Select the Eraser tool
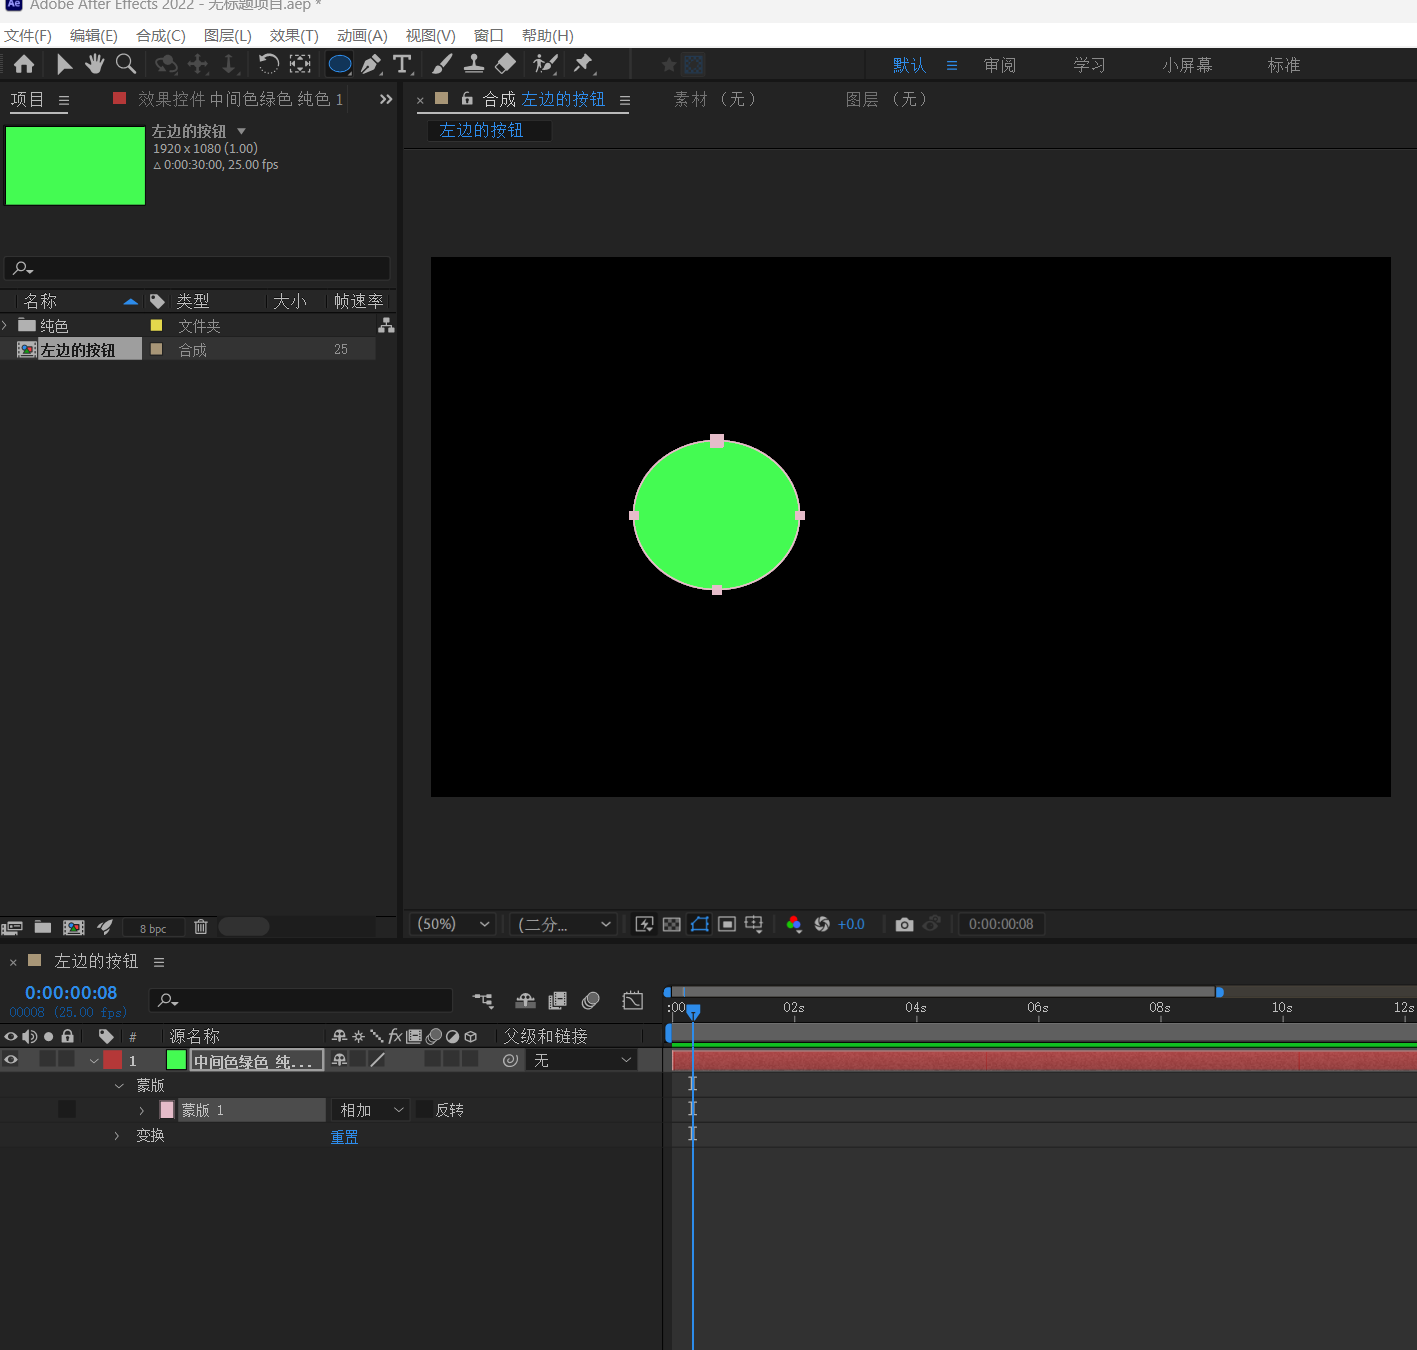1417x1350 pixels. [506, 65]
